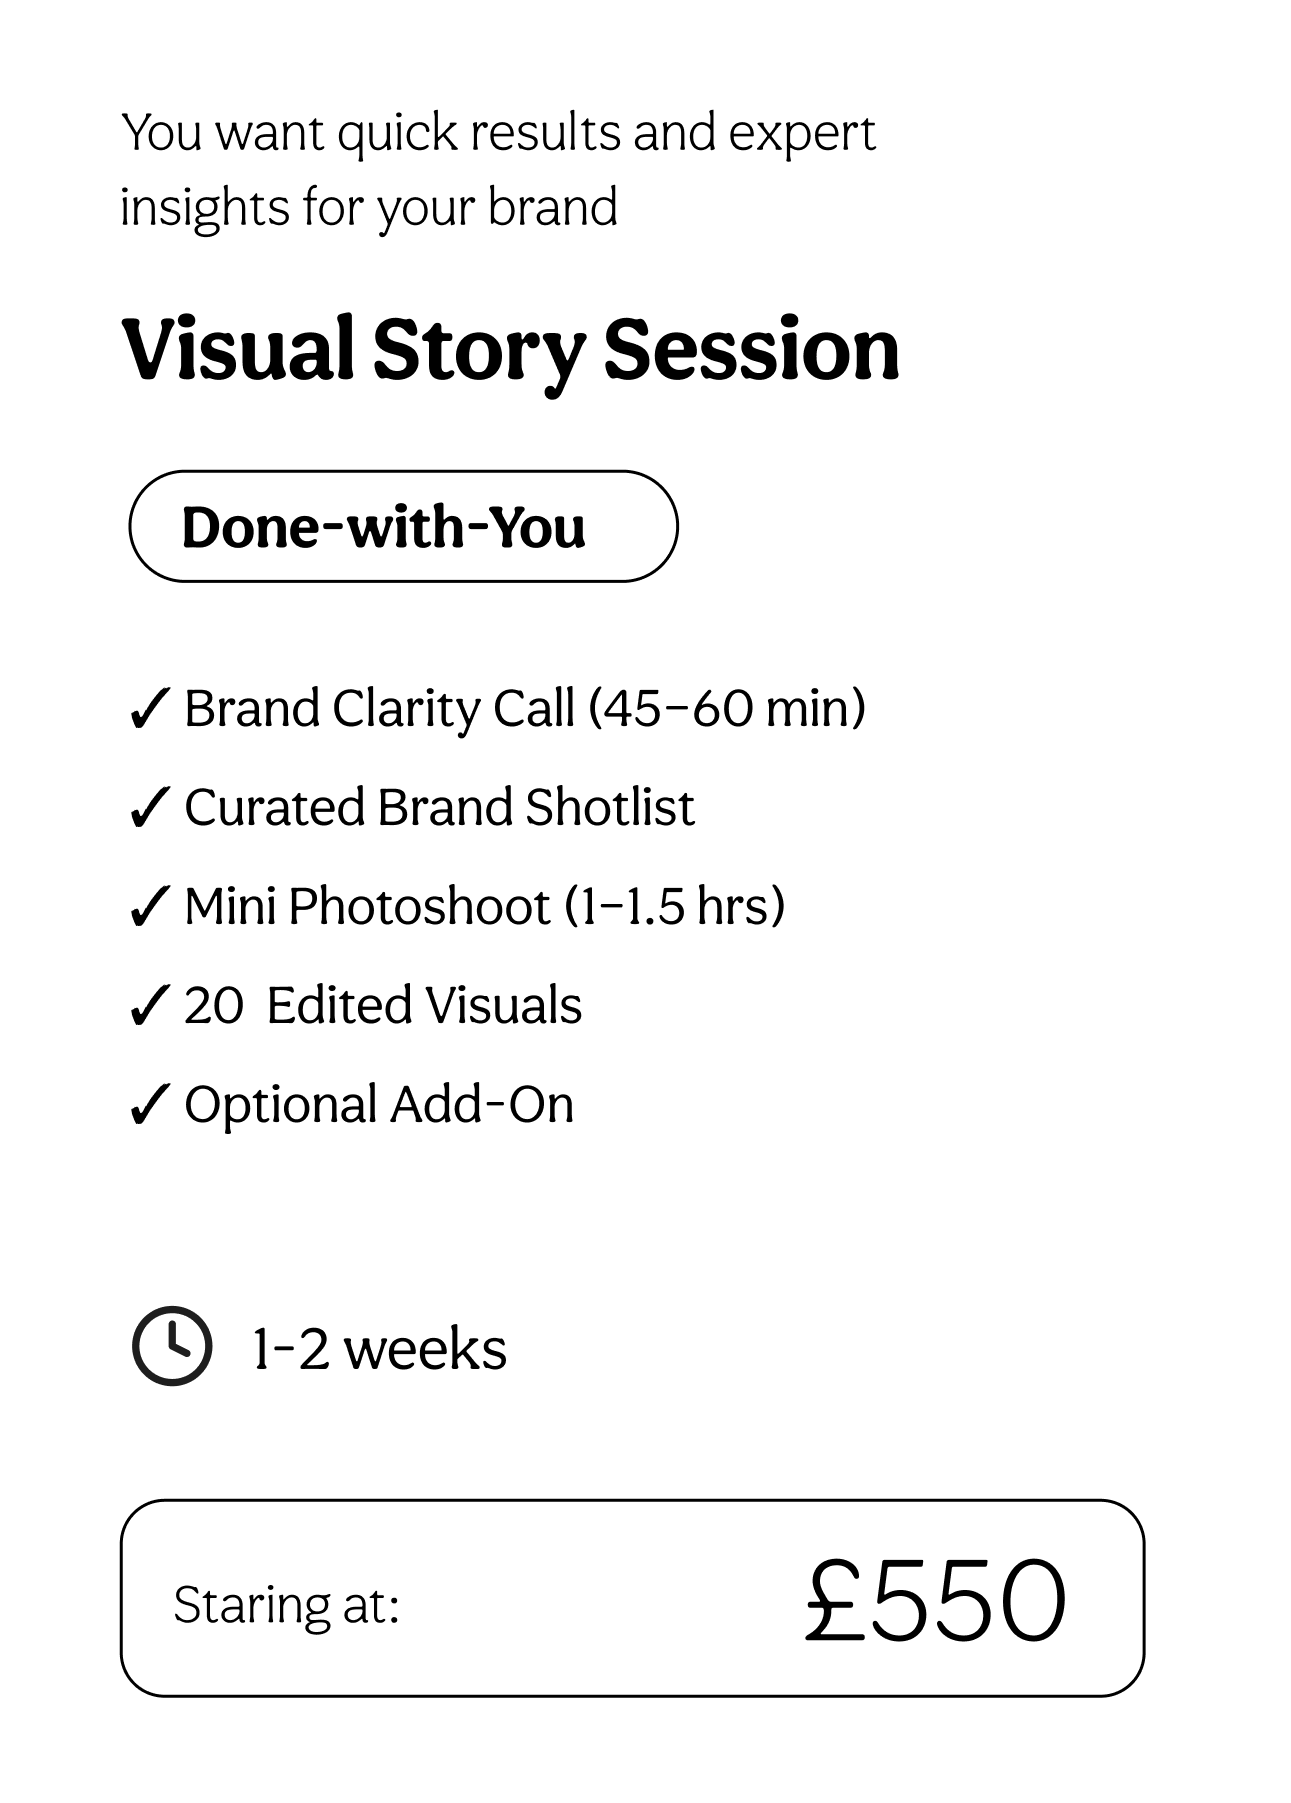Select the Curated Brand Shotlist text
This screenshot has height=1803, width=1291.
[x=439, y=807]
